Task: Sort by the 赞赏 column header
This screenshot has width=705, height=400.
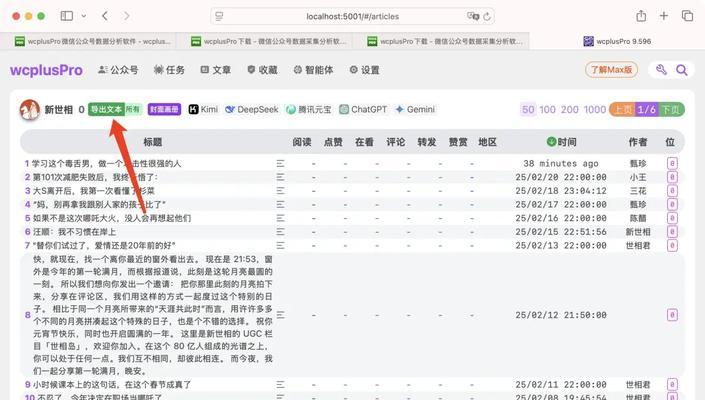Action: 458,142
